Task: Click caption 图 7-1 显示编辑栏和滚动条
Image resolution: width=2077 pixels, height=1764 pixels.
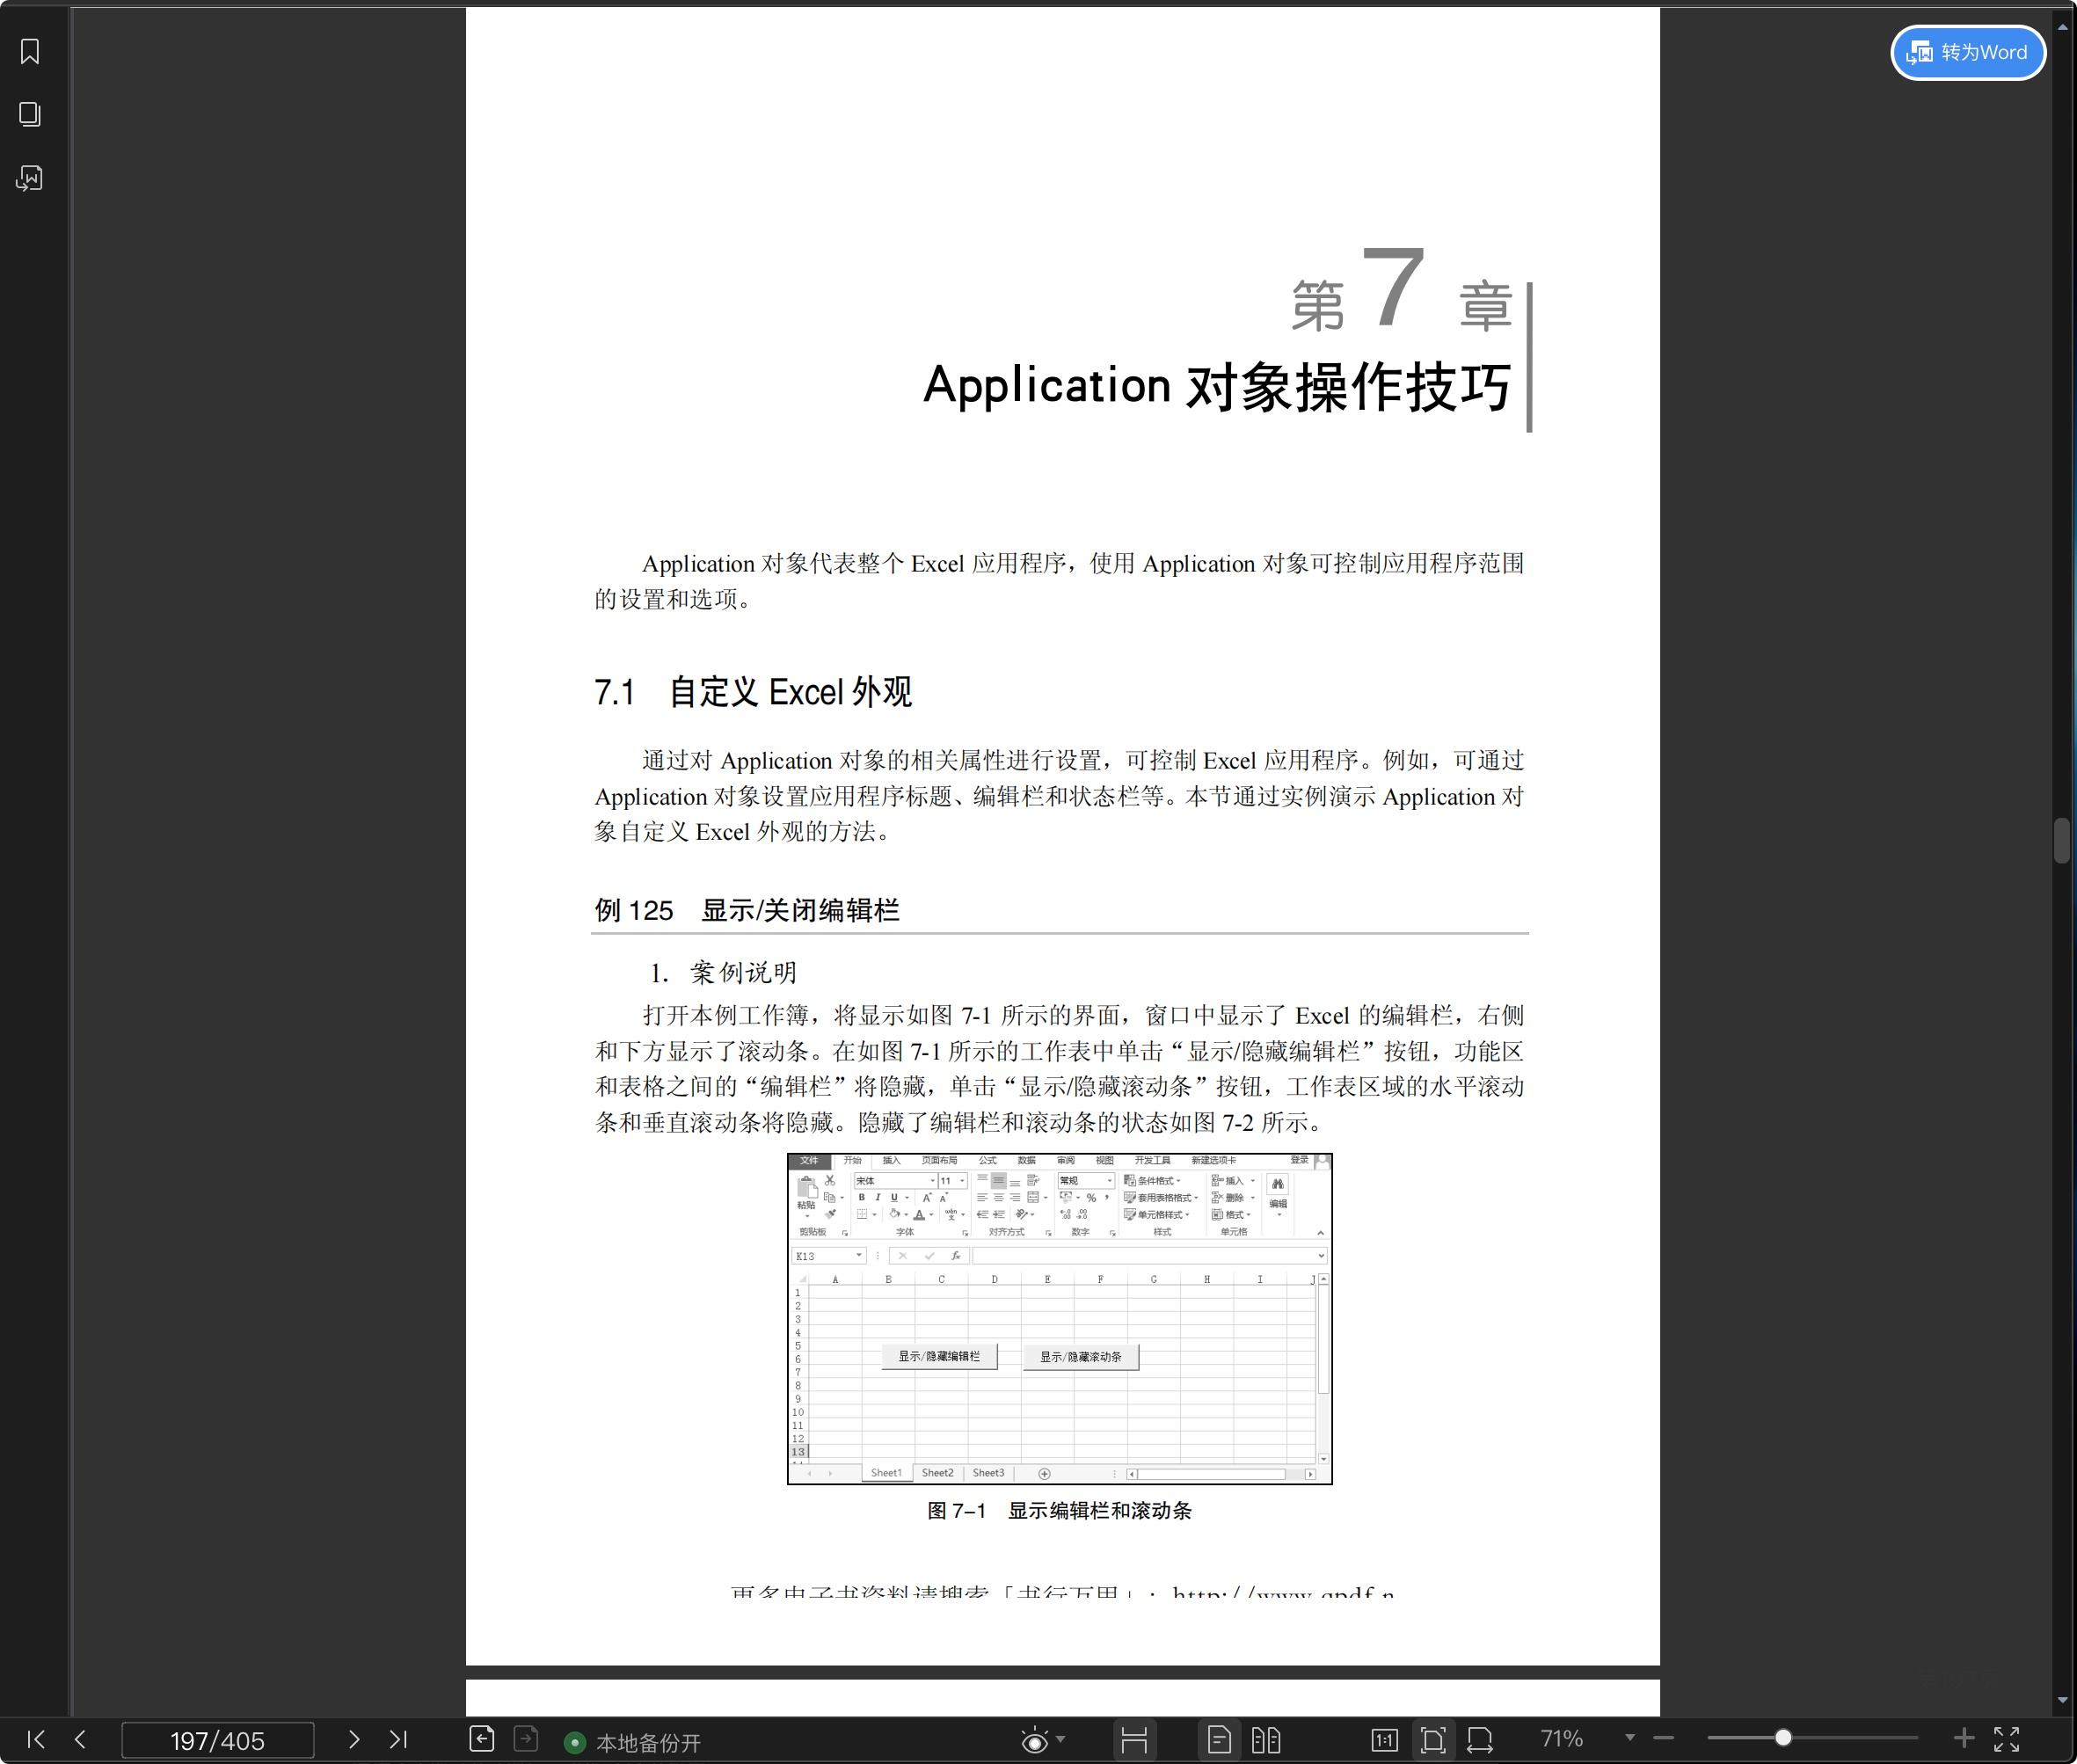Action: (1059, 1510)
